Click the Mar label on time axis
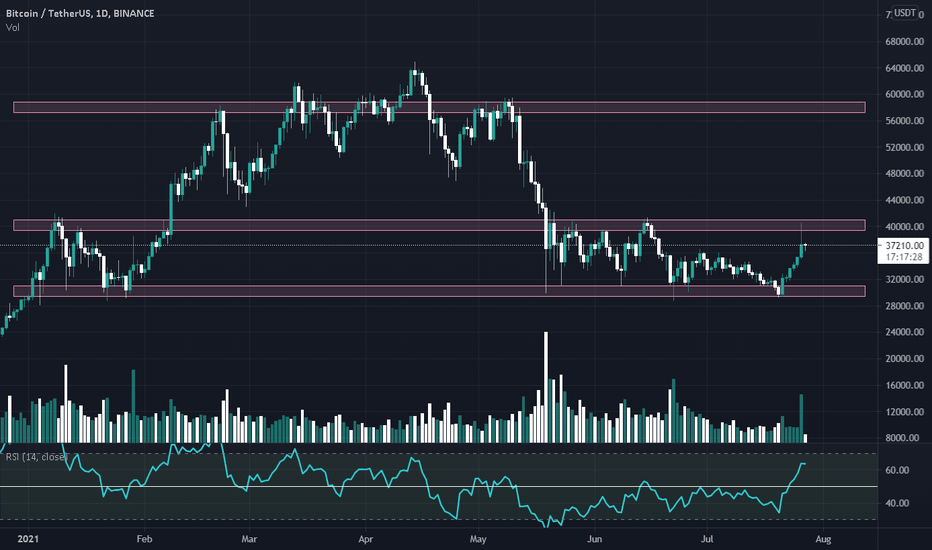 (x=249, y=539)
